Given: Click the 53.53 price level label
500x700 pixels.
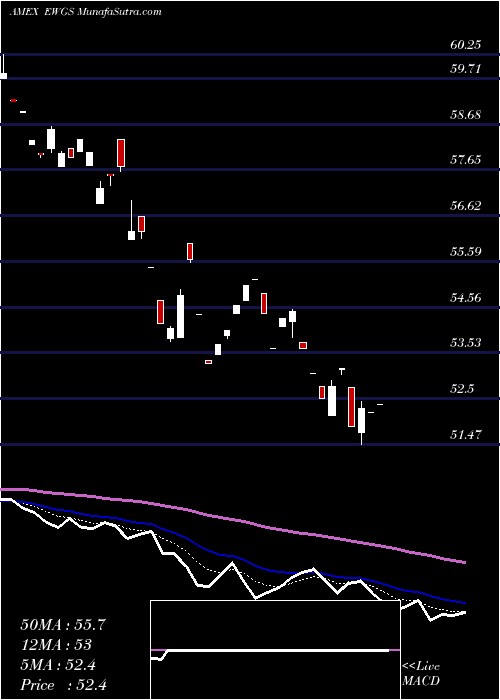Looking at the screenshot, I should [x=466, y=343].
